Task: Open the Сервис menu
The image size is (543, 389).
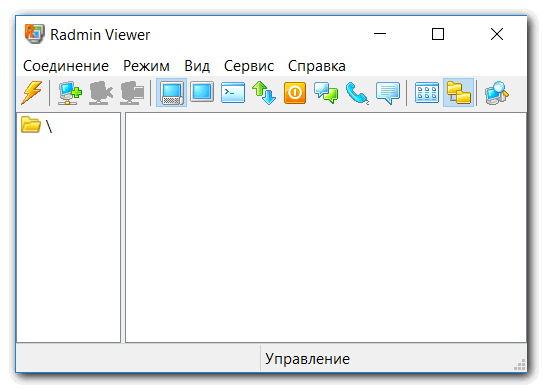Action: pos(249,66)
